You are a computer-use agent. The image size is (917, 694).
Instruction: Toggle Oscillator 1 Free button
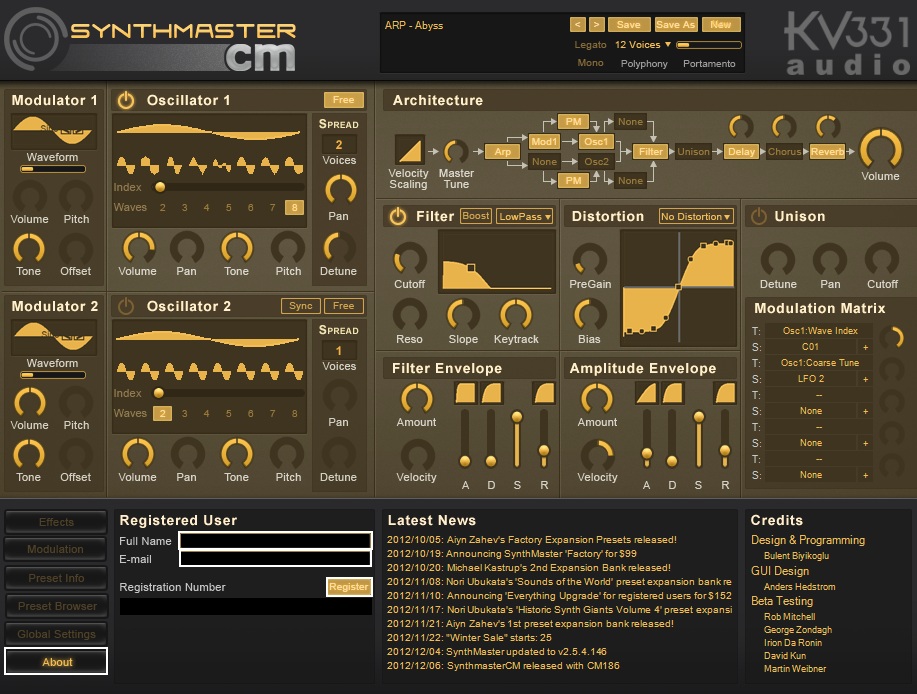tap(343, 100)
